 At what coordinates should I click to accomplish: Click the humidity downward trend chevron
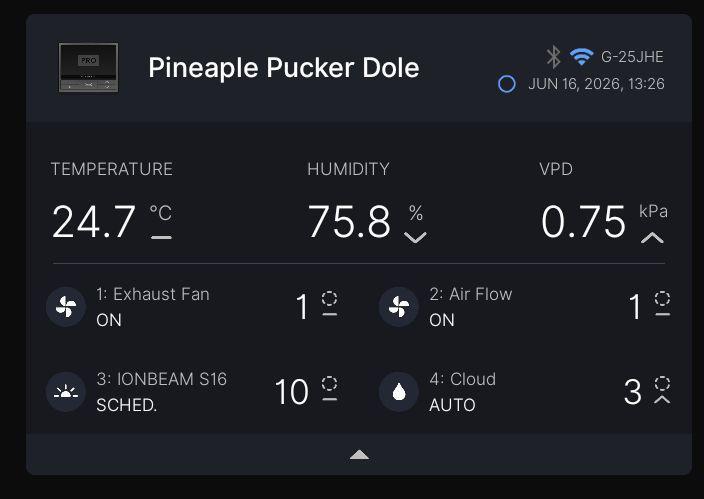415,237
